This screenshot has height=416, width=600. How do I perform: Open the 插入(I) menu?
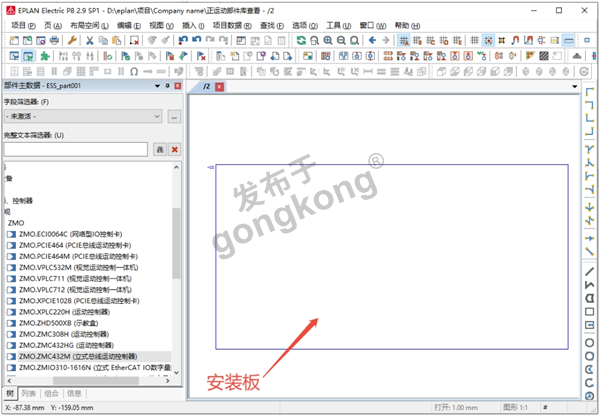point(193,26)
